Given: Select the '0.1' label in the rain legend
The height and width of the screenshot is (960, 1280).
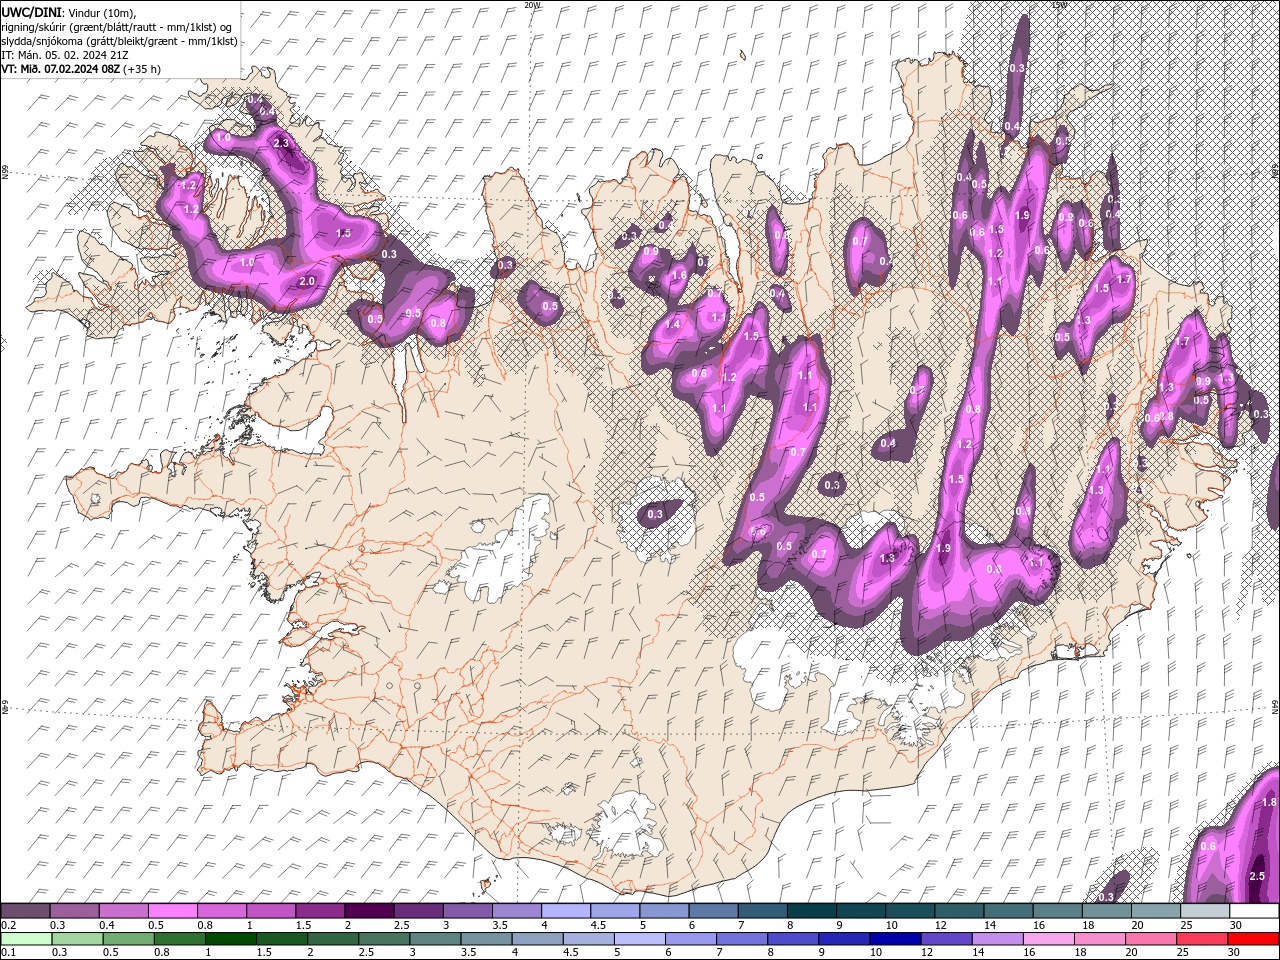Looking at the screenshot, I should pyautogui.click(x=8, y=953).
